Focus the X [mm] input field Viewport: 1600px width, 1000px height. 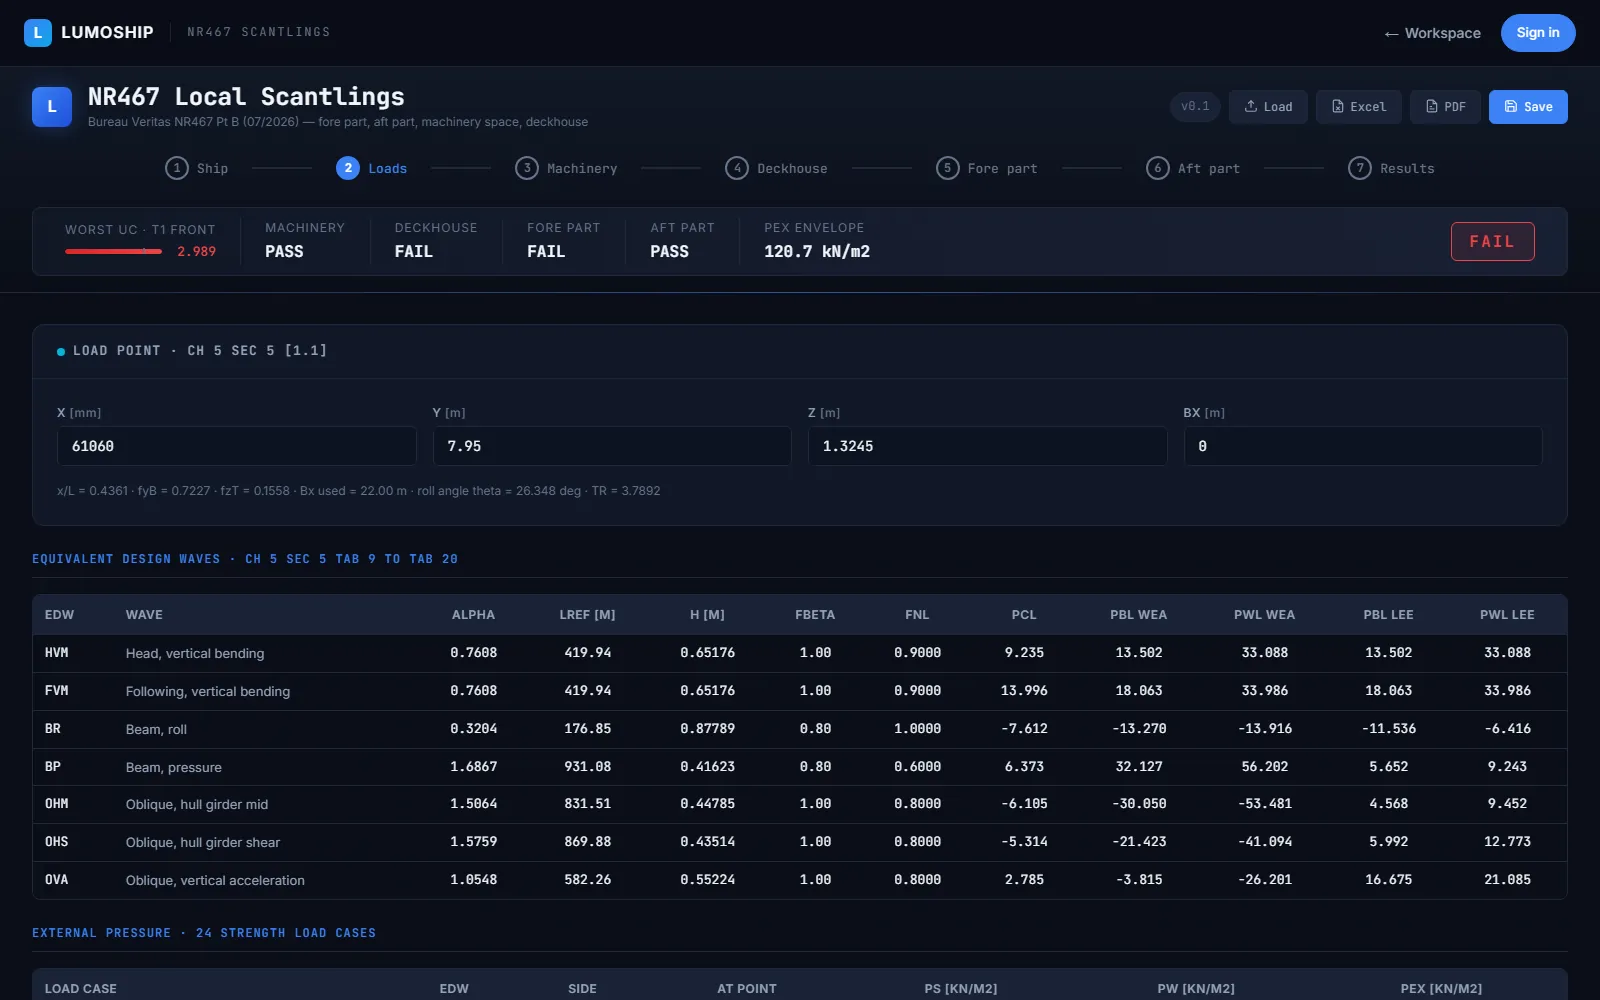(237, 446)
